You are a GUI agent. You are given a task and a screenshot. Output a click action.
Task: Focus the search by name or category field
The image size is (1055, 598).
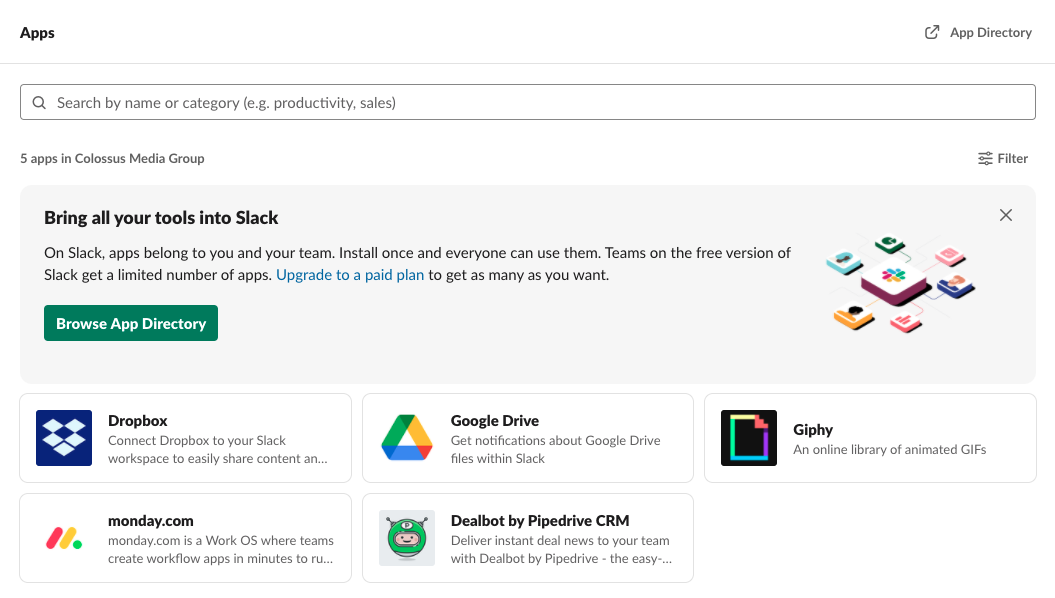click(x=528, y=102)
